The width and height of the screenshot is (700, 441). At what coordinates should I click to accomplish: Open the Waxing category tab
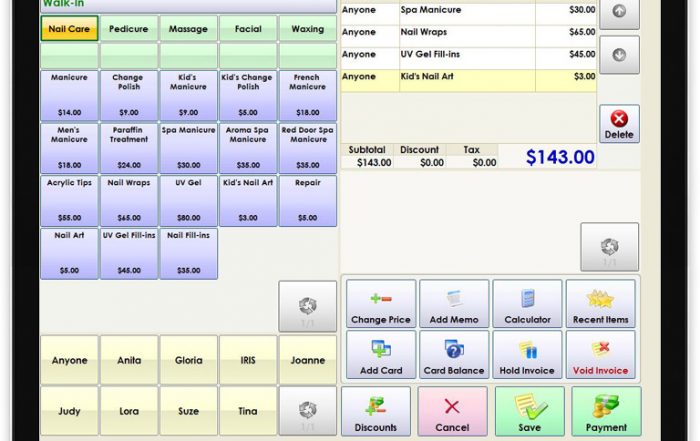click(x=308, y=29)
